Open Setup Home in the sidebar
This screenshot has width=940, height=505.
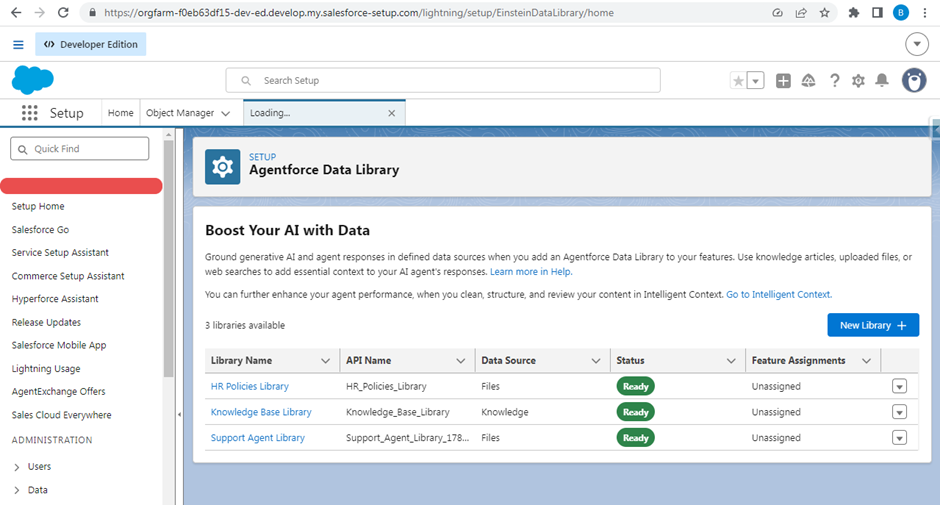38,206
